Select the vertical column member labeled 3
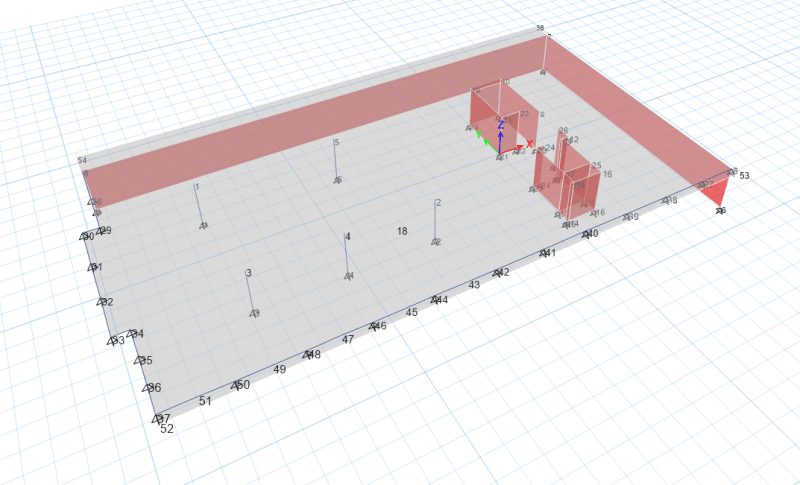Image resolution: width=800 pixels, height=485 pixels. (x=249, y=292)
